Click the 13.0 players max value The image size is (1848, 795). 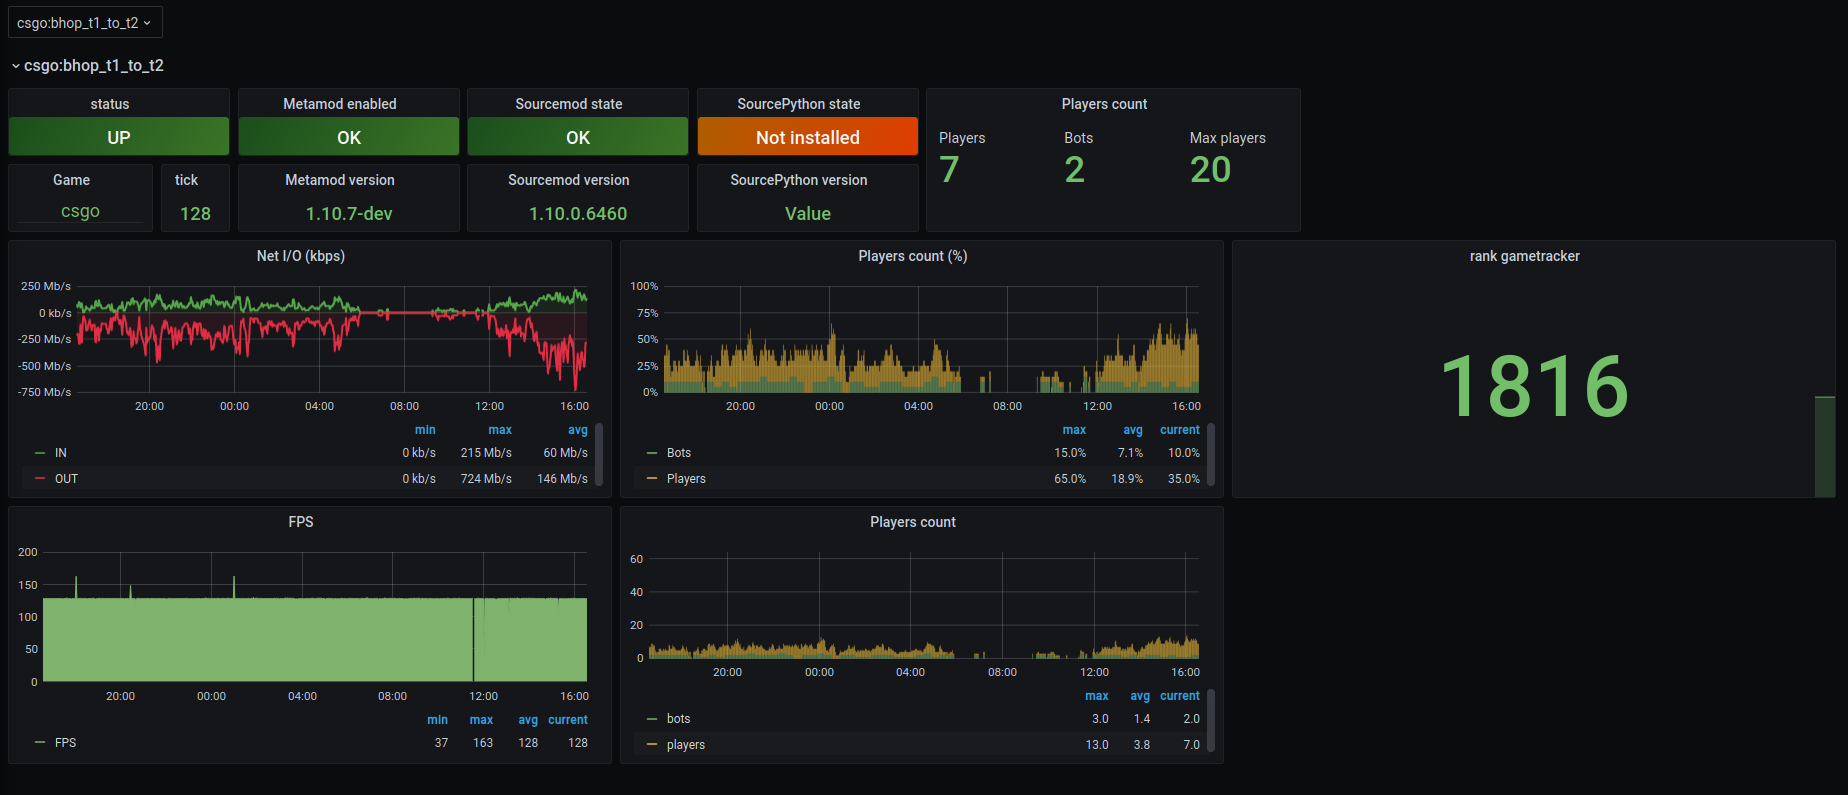click(x=1097, y=745)
